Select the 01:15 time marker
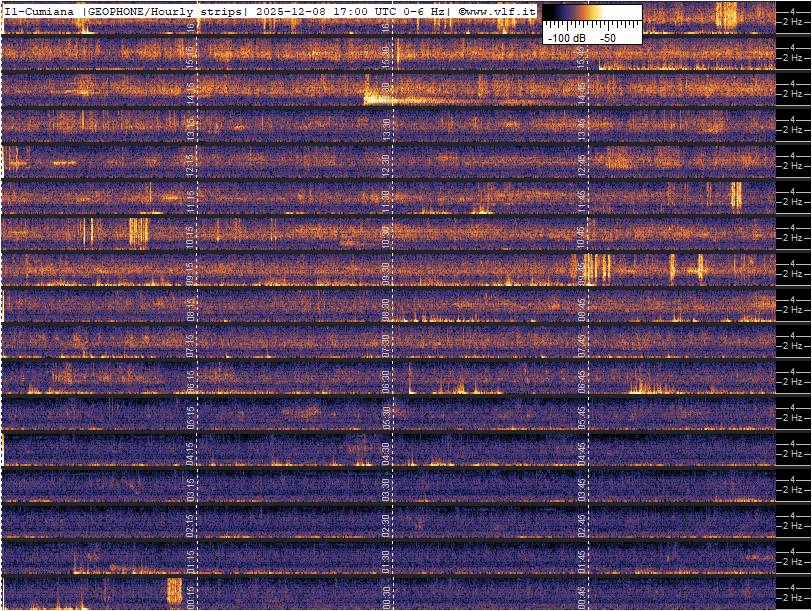 click(191, 560)
